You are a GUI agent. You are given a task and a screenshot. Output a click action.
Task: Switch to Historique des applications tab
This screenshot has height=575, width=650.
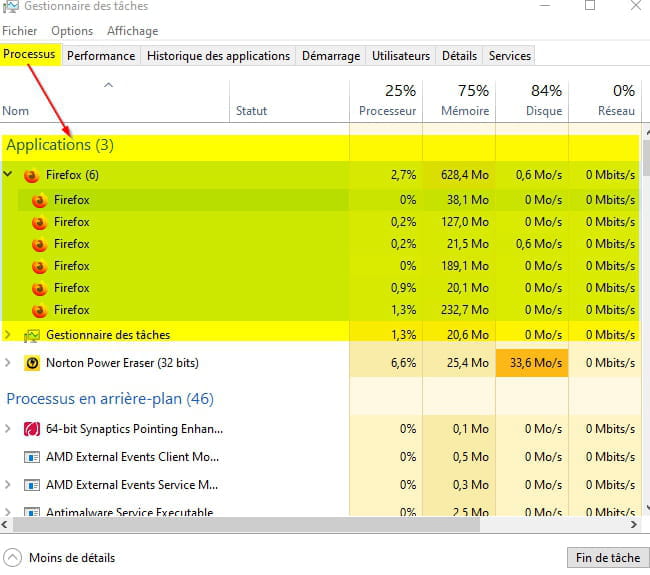tap(218, 56)
